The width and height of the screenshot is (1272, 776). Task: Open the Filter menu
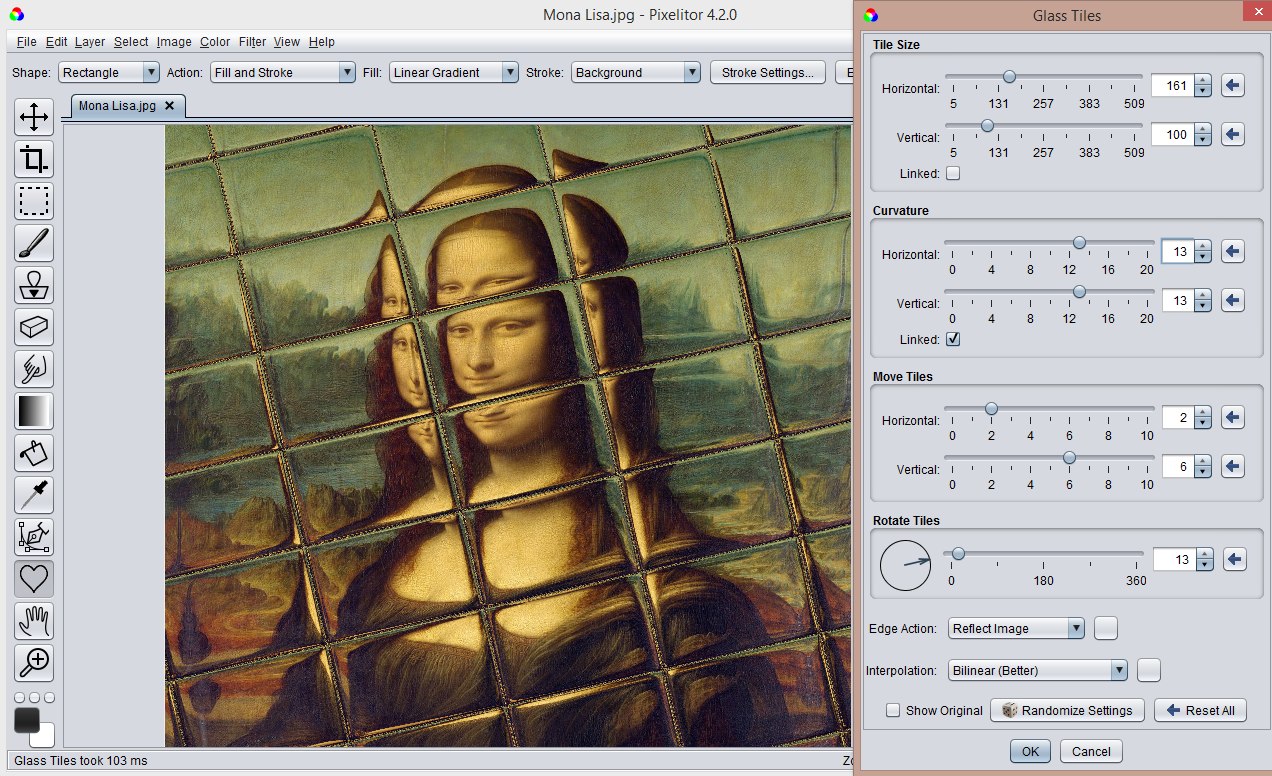point(253,42)
